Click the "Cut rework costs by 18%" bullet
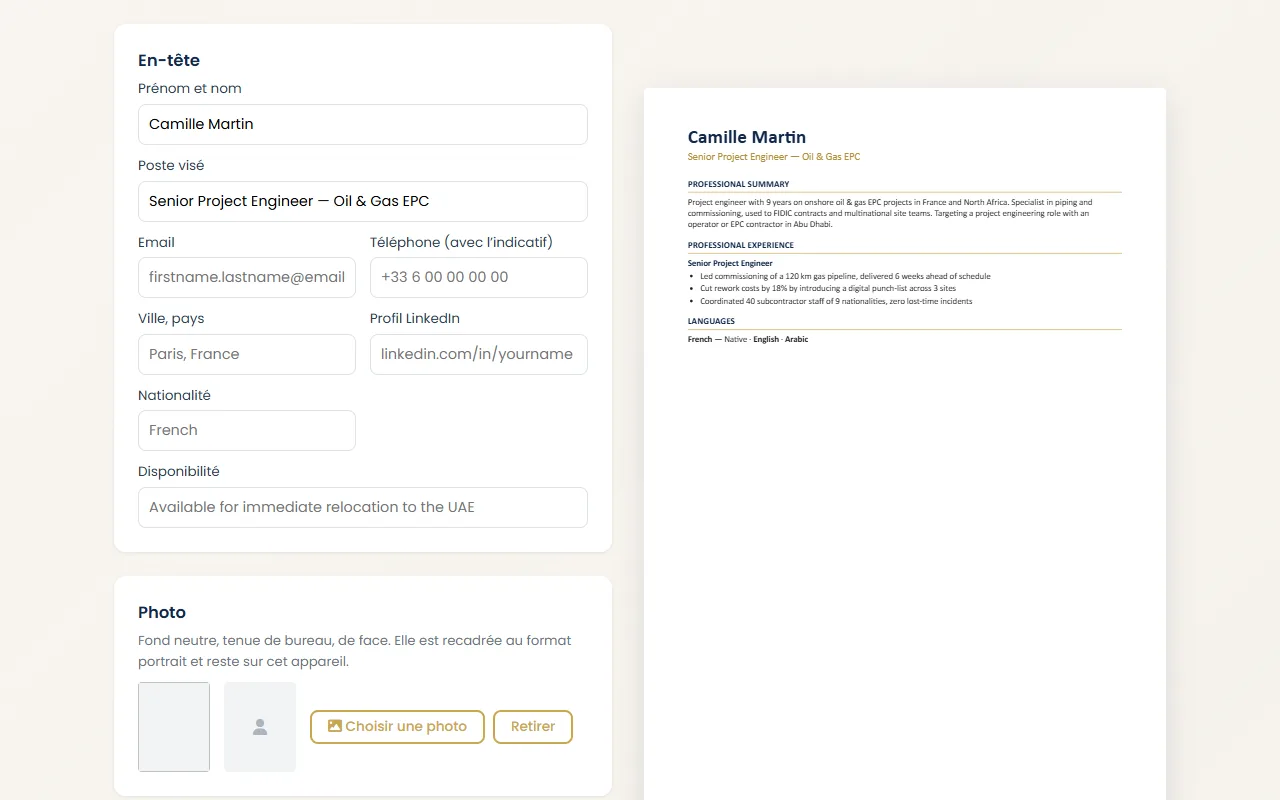The height and width of the screenshot is (800, 1280). 828,288
